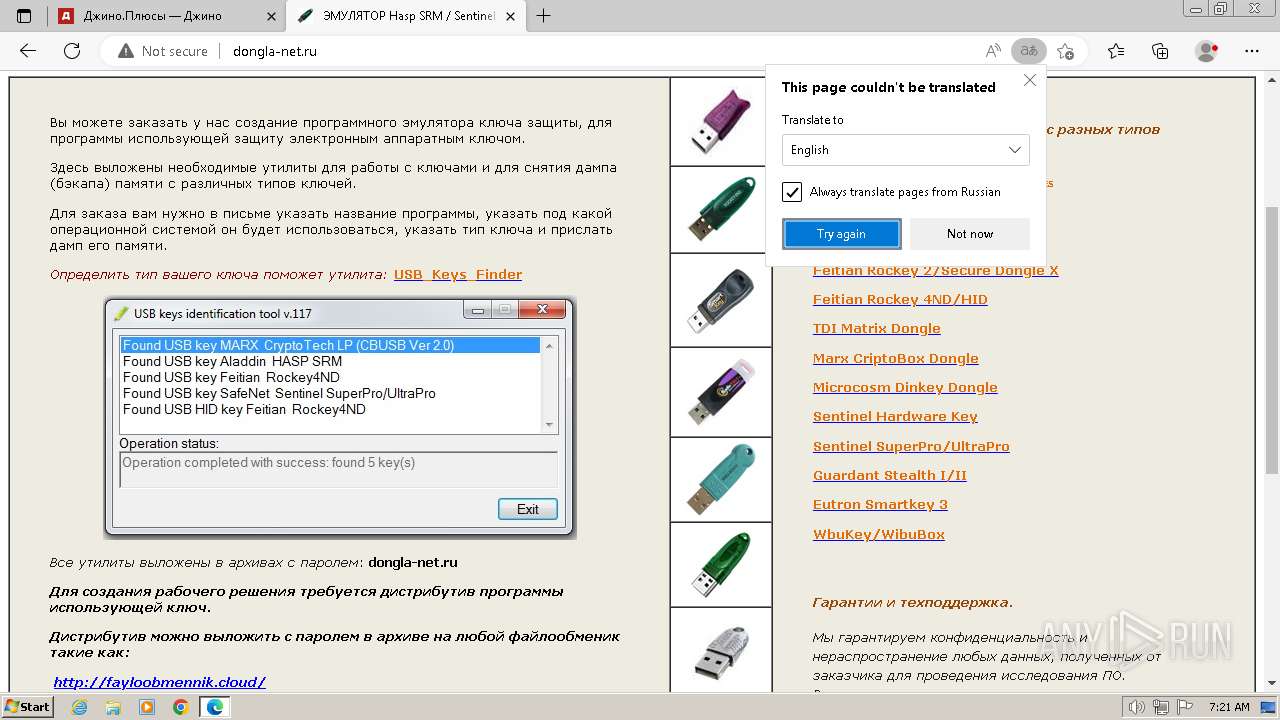Screen dimensions: 1280x720
Task: Open the Feitian Rockey 2/Secure Dongle X link
Action: 935,270
